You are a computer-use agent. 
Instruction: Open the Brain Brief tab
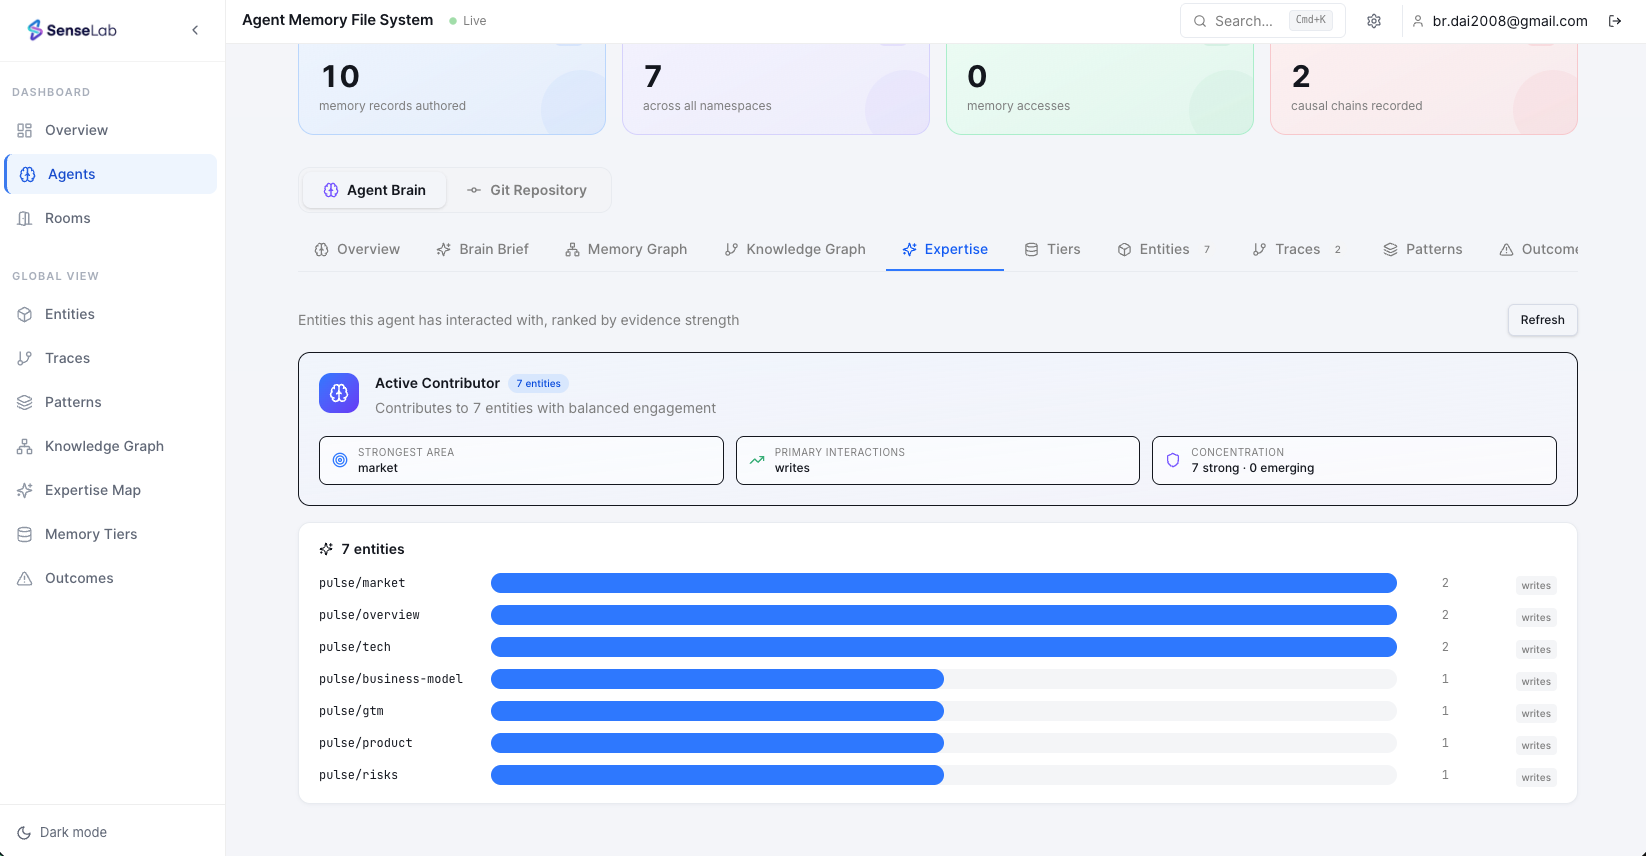click(x=482, y=249)
